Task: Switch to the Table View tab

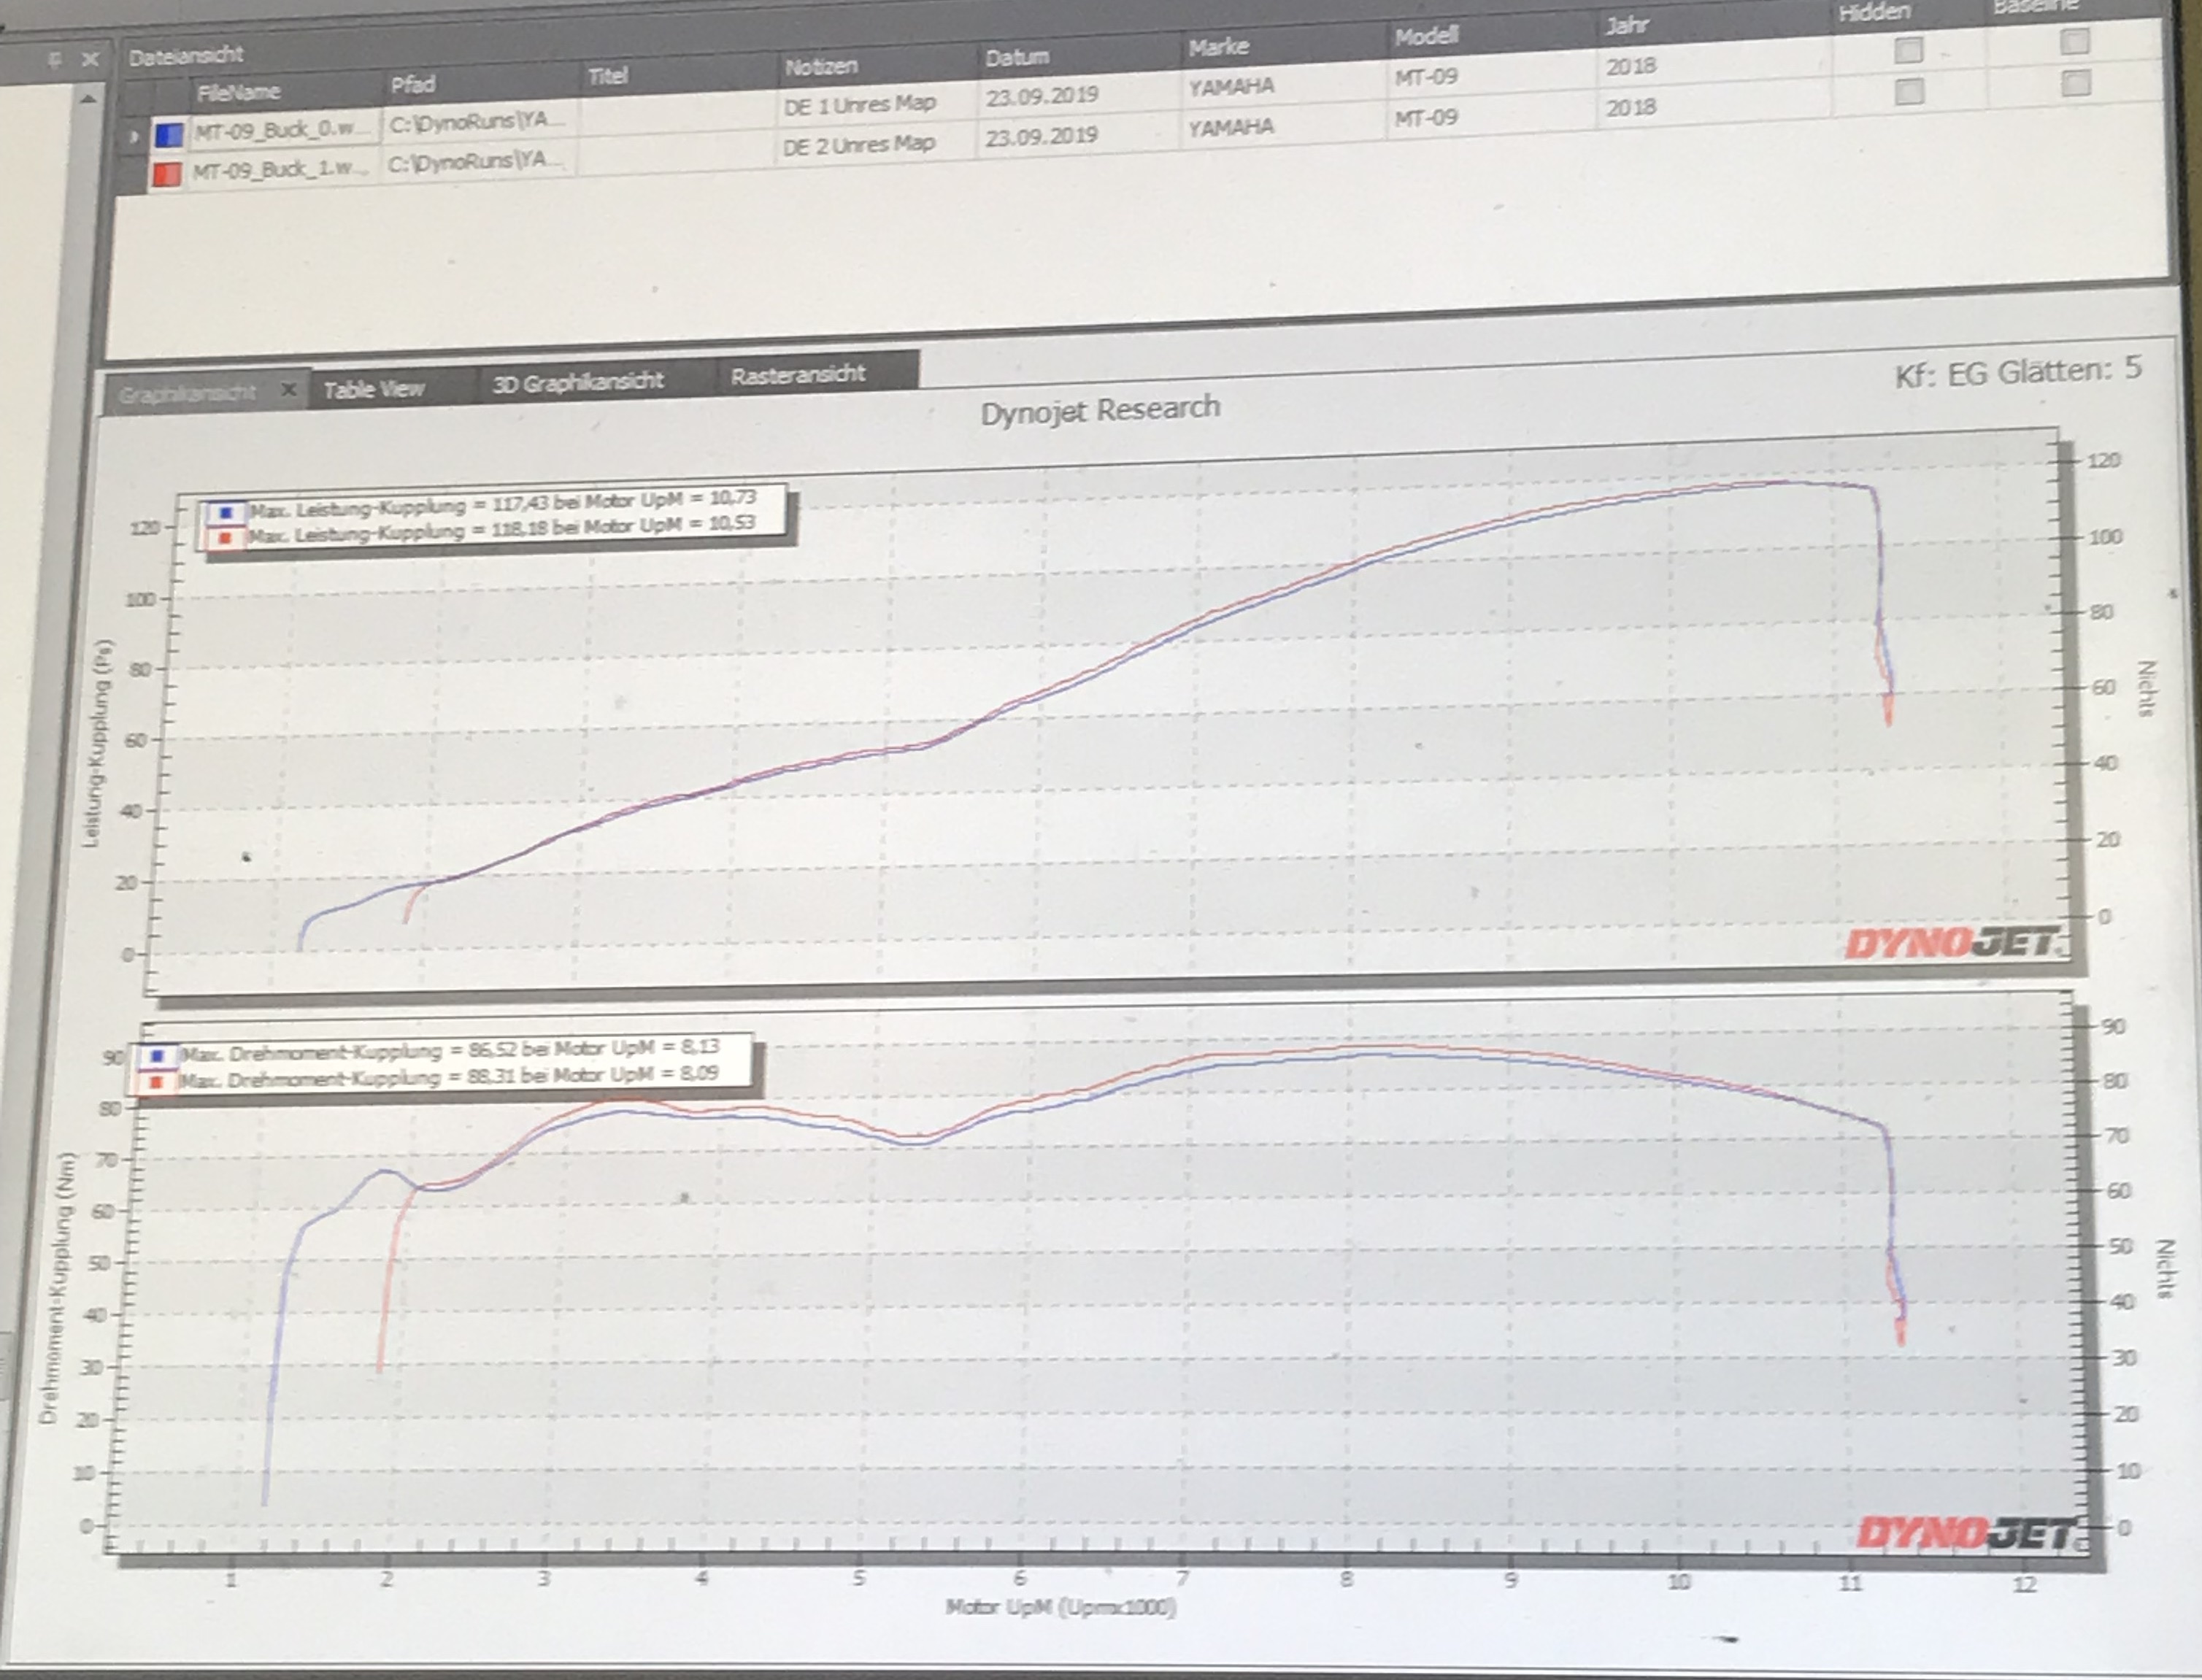Action: [x=374, y=389]
